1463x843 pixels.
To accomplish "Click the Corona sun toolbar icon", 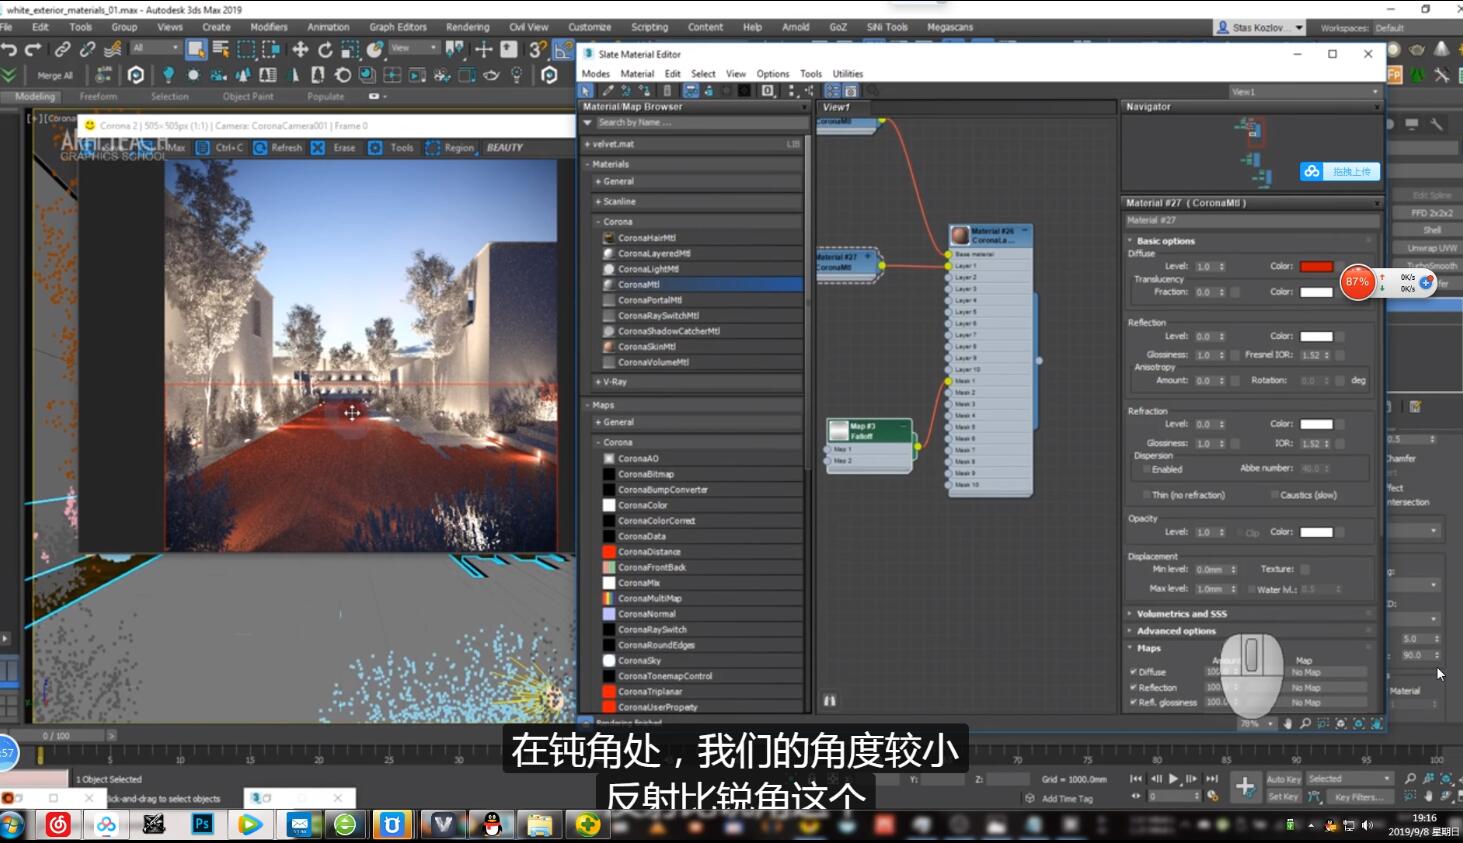I will [193, 75].
